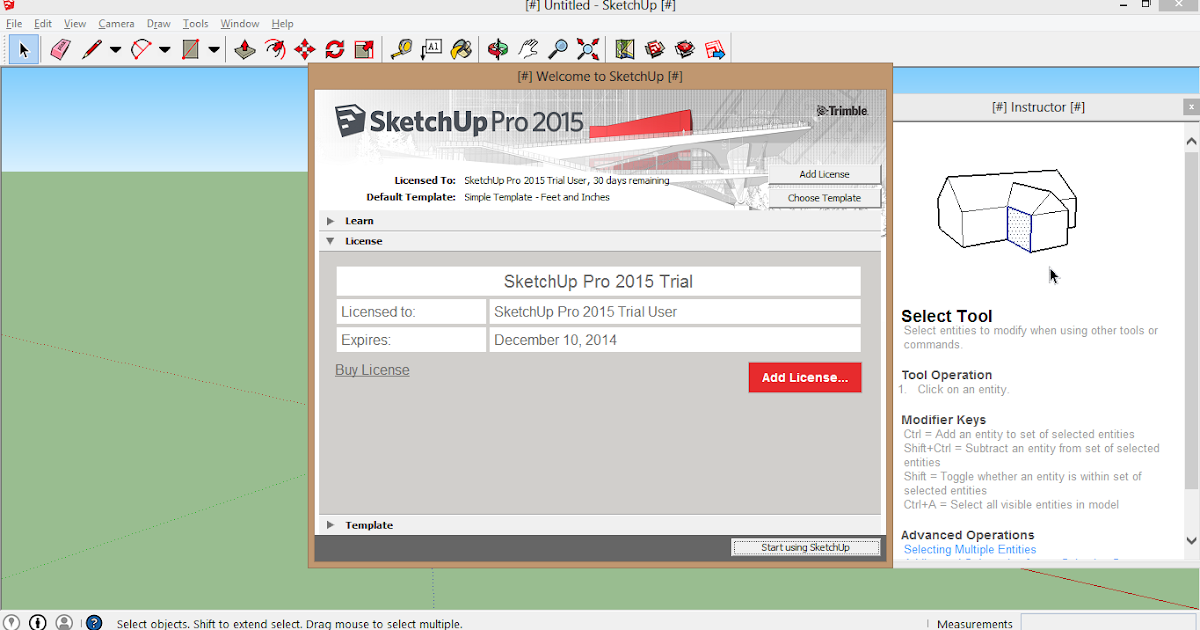
Task: Choose the Text label tool
Action: pyautogui.click(x=432, y=48)
